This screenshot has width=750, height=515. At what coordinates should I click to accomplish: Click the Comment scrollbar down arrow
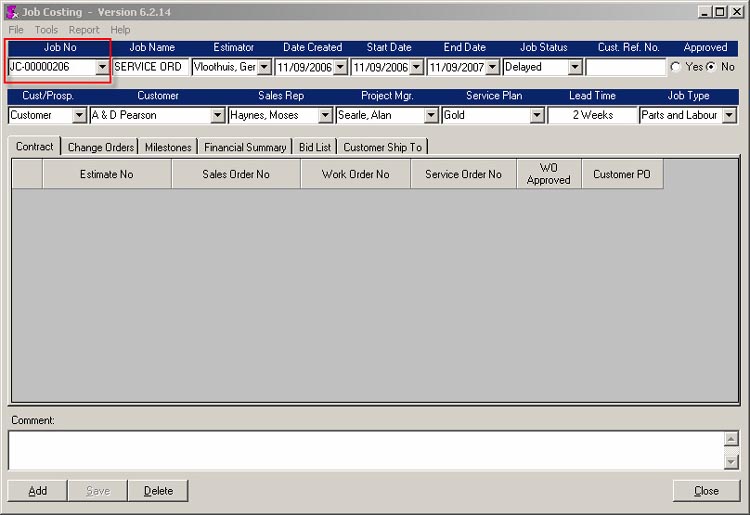coord(732,461)
